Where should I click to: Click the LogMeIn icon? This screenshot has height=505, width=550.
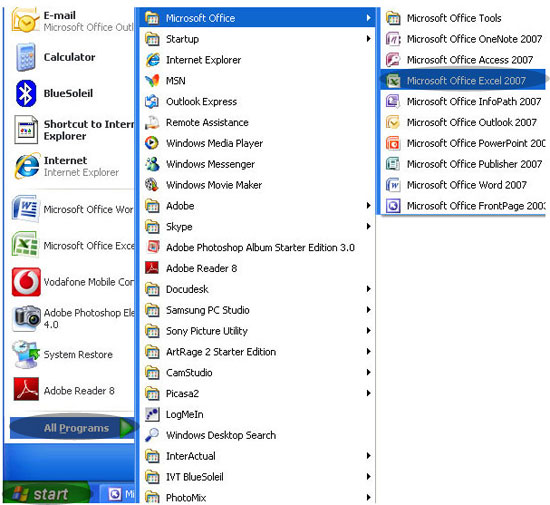pos(153,414)
